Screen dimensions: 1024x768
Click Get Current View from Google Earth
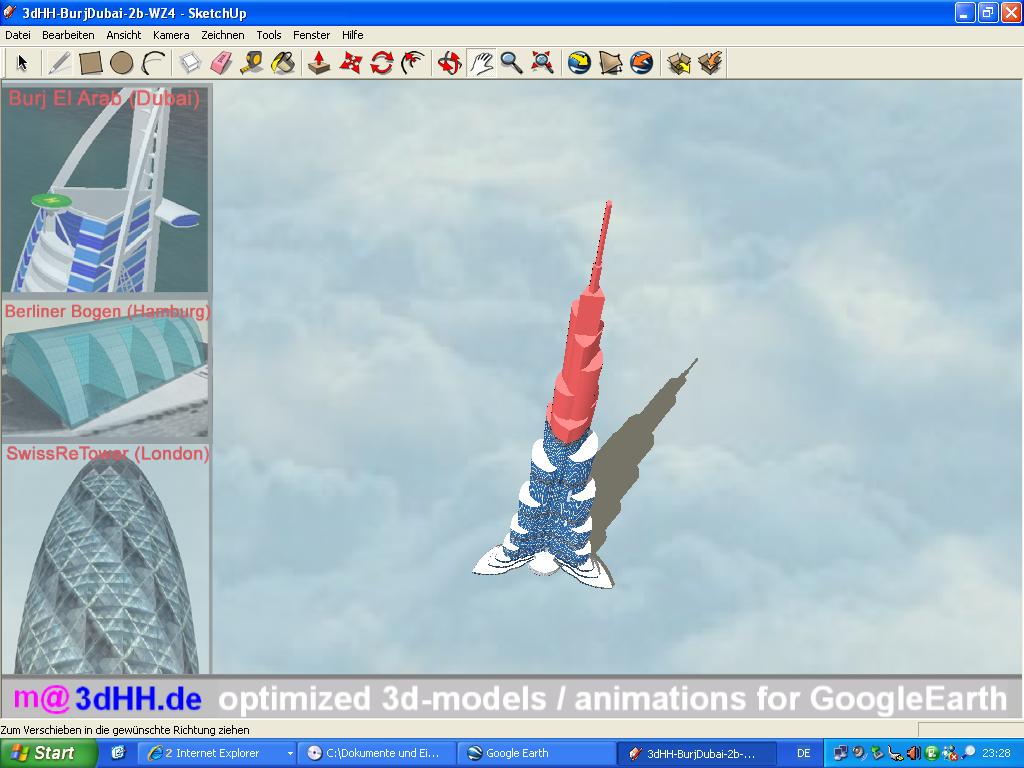(579, 63)
